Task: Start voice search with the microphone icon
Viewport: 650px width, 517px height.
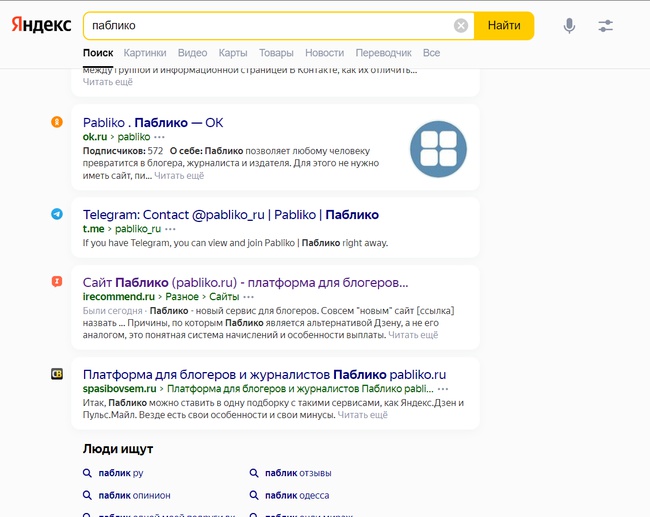Action: coord(569,26)
